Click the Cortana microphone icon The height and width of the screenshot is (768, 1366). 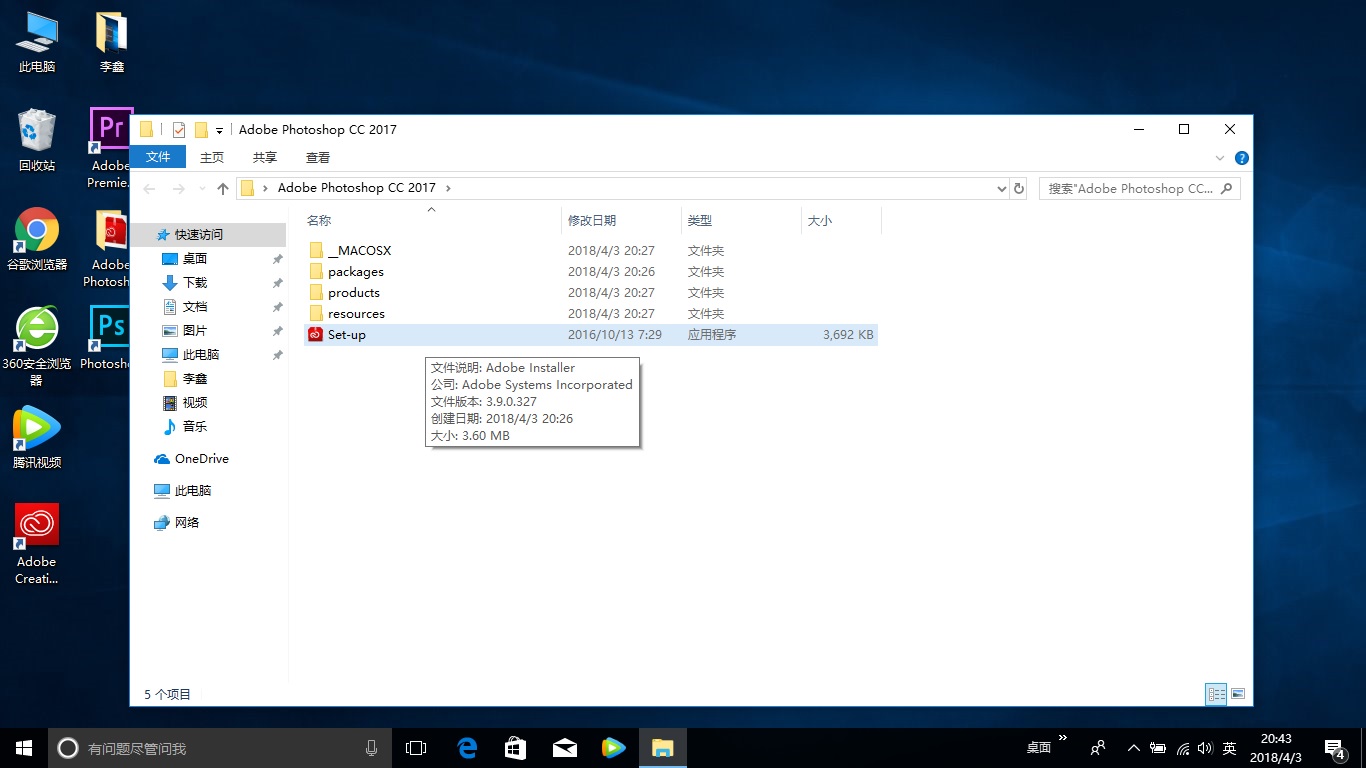(372, 747)
